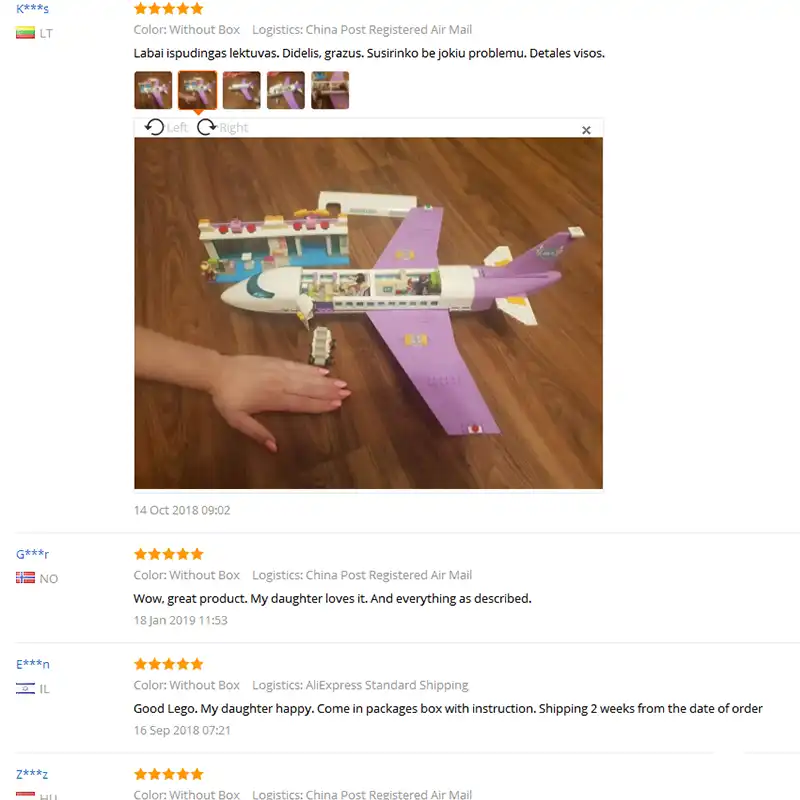Click the rotate Right icon
This screenshot has width=800, height=800.
[207, 127]
